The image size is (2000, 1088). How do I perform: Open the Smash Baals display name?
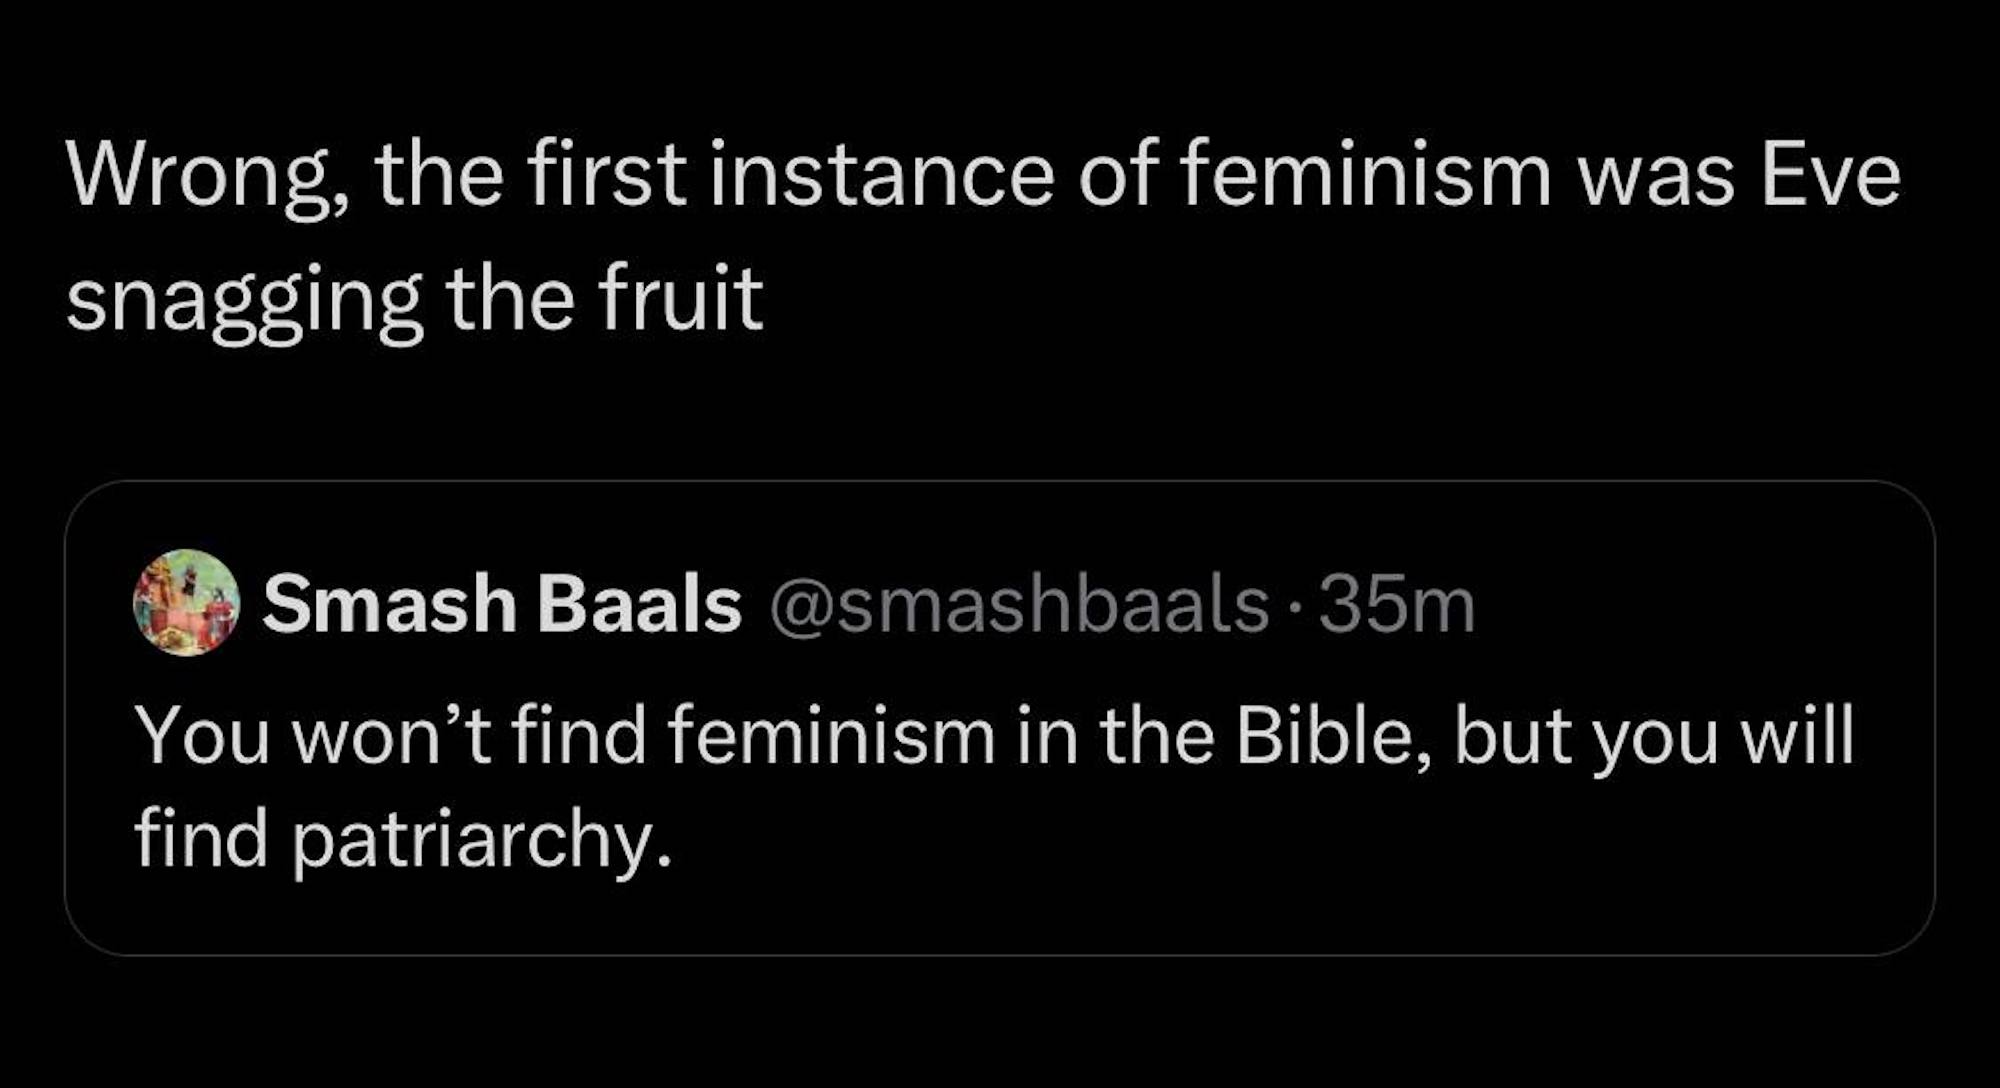(501, 604)
